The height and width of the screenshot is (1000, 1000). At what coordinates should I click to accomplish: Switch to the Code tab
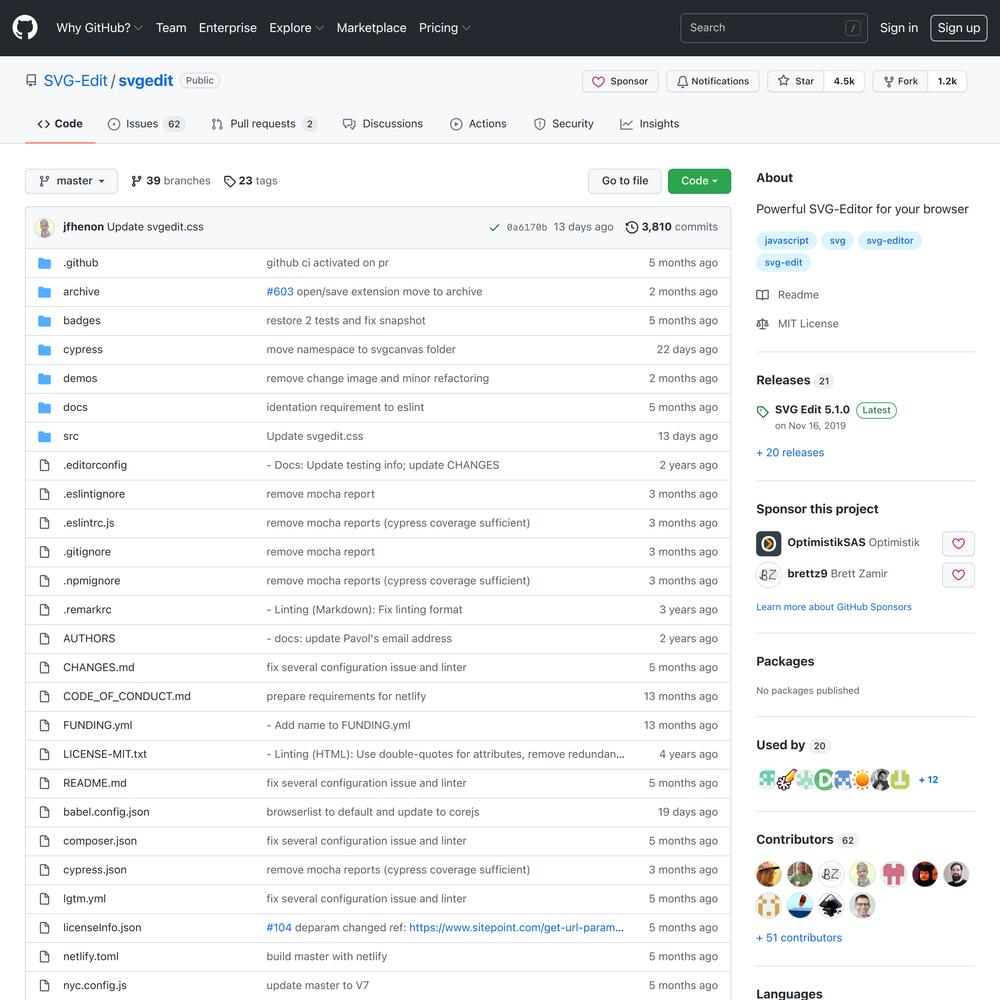60,124
